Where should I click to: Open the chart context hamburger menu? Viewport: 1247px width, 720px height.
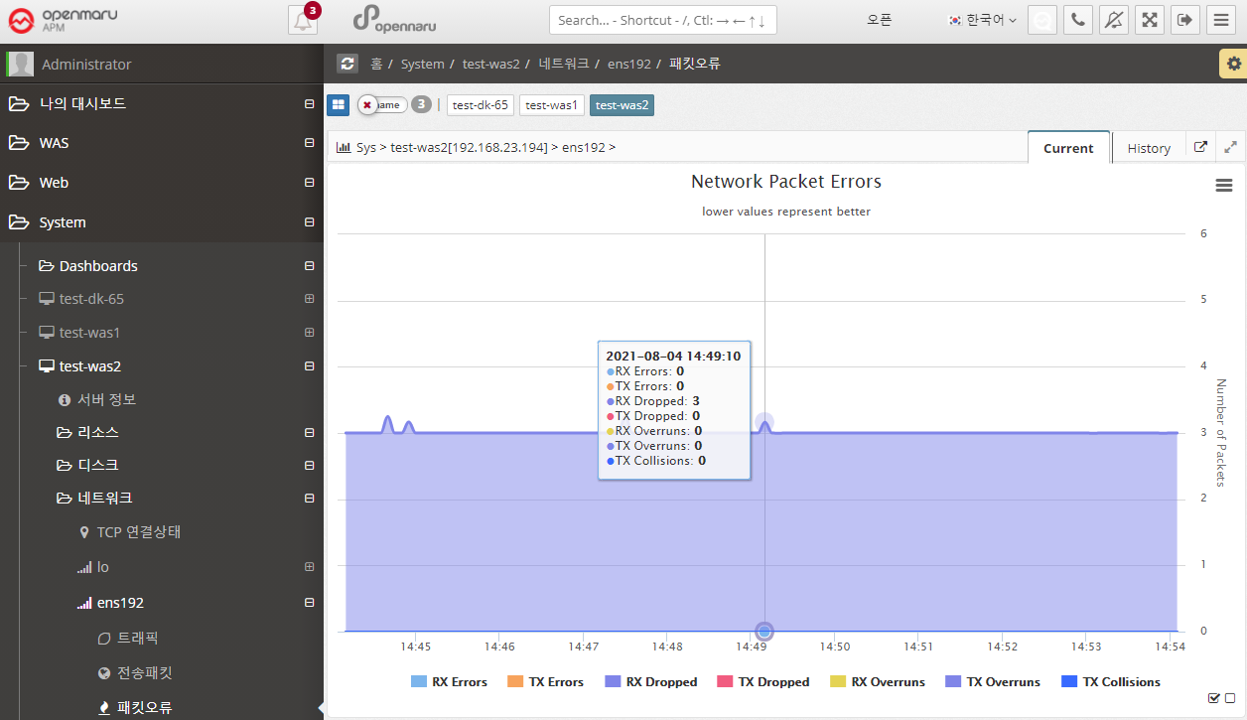[1223, 185]
